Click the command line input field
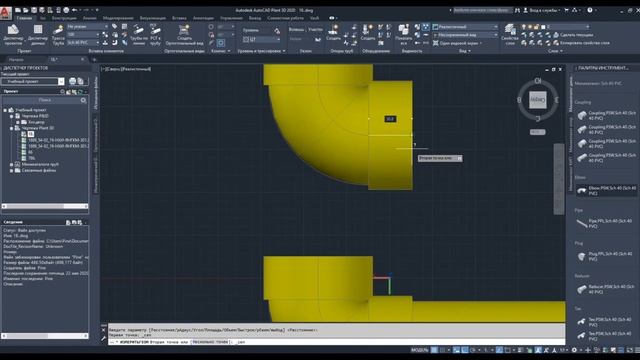640x360 pixels. coord(337,342)
